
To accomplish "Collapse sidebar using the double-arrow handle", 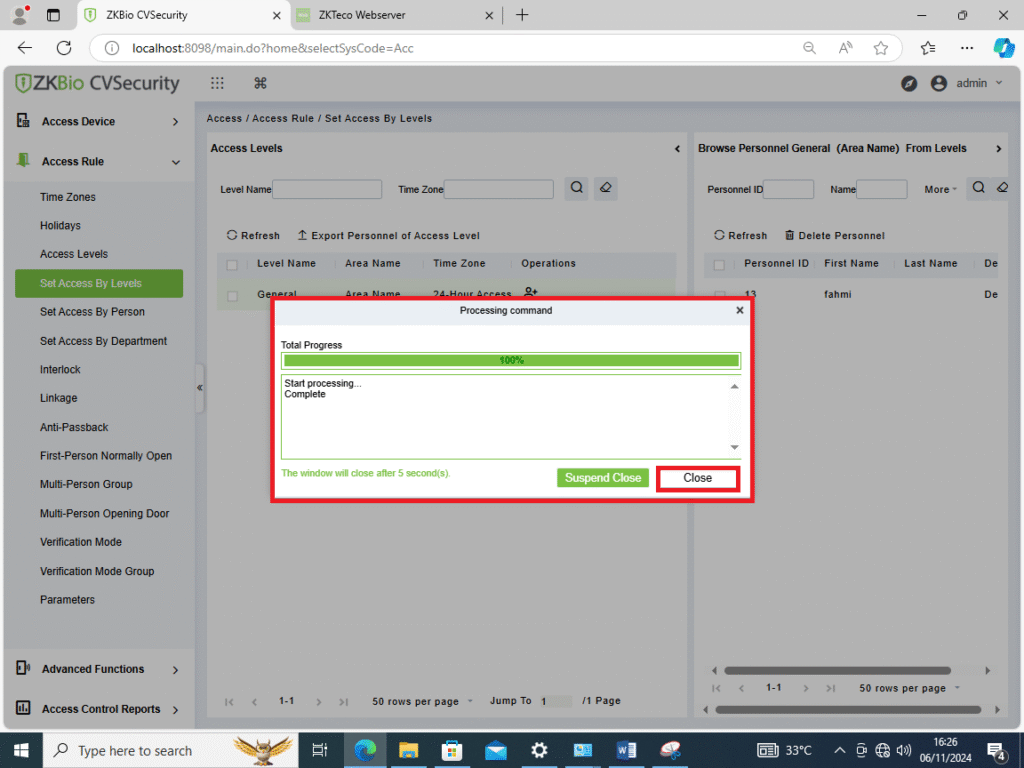I will (x=200, y=387).
